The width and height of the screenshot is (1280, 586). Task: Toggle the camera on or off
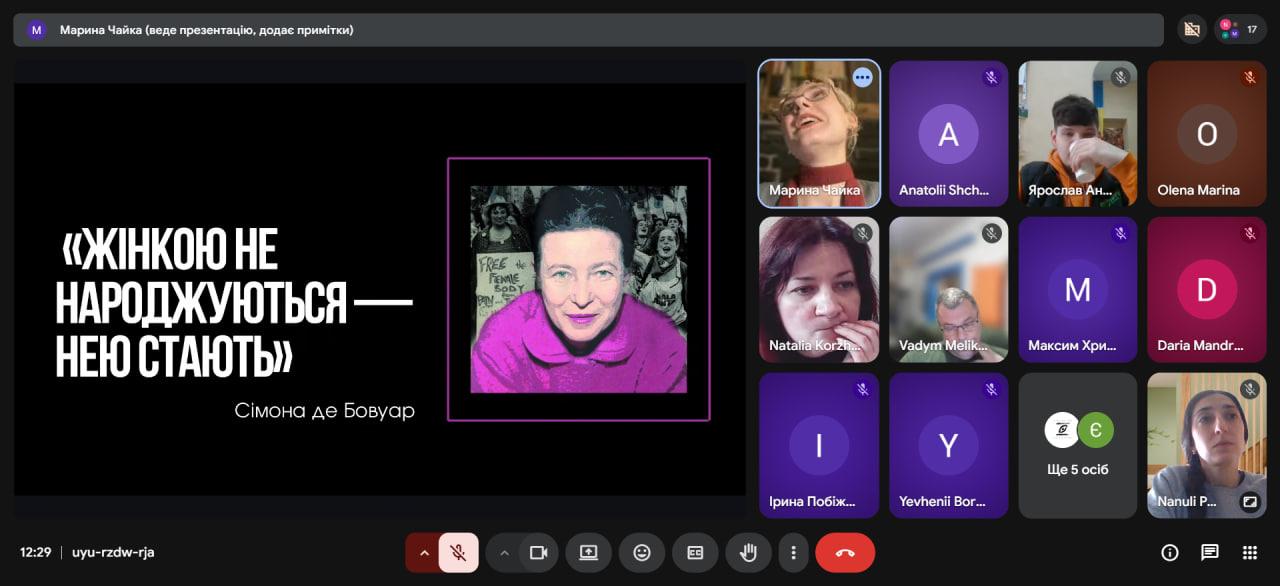(x=539, y=553)
